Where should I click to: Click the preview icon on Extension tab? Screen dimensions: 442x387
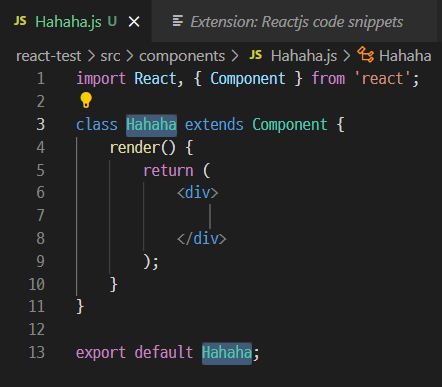pos(178,21)
